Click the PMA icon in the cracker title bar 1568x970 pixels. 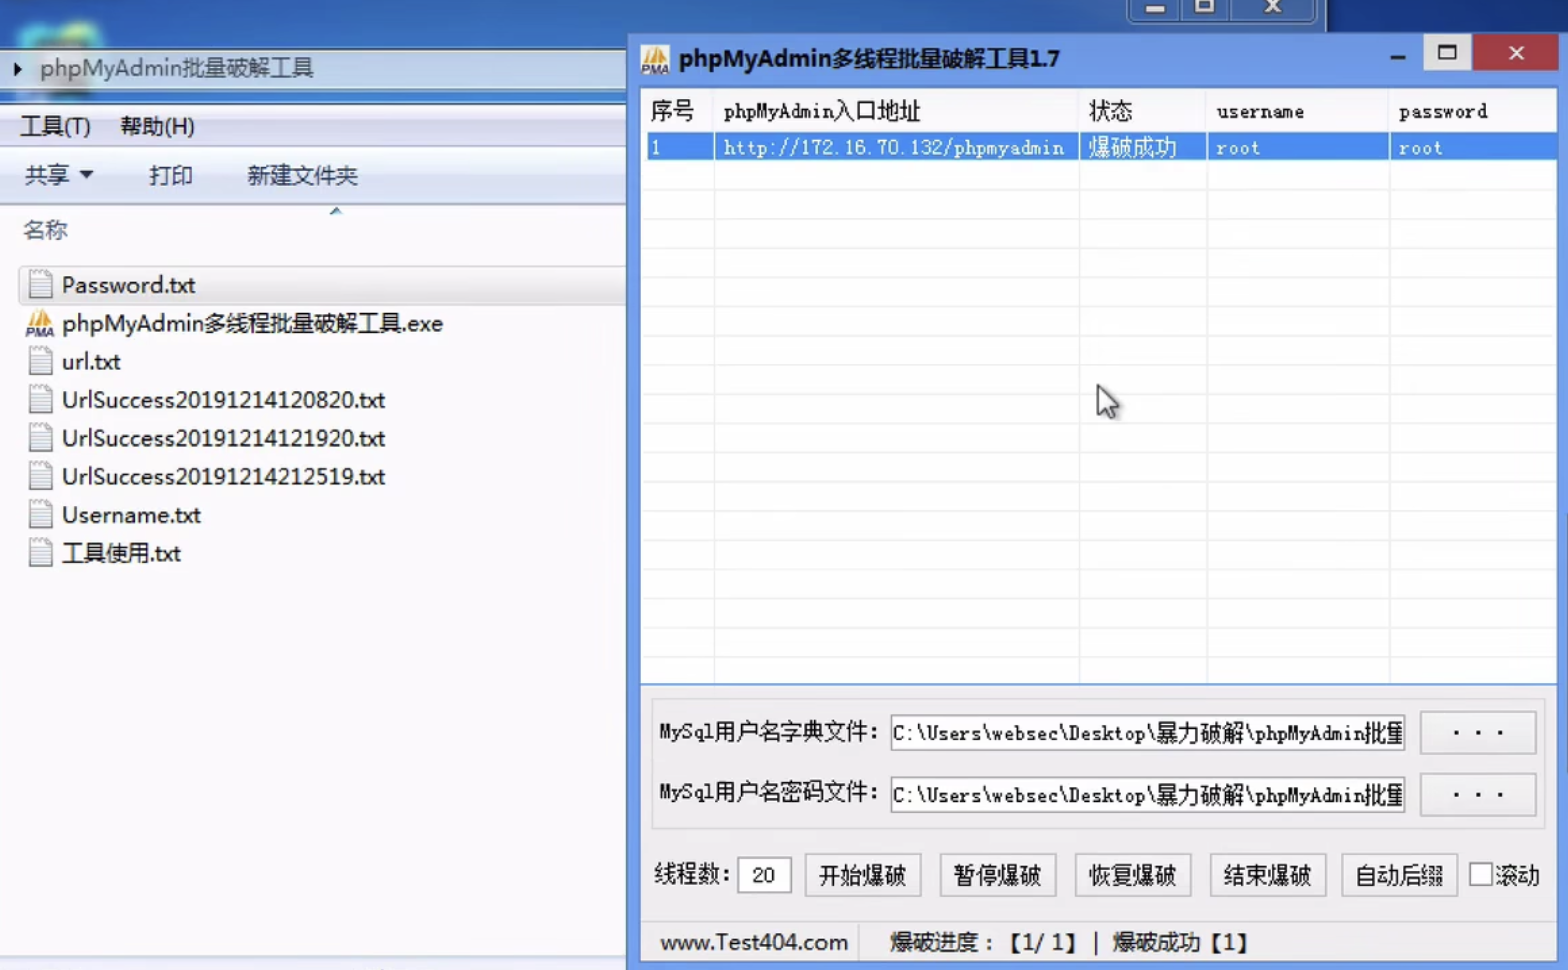tap(655, 60)
